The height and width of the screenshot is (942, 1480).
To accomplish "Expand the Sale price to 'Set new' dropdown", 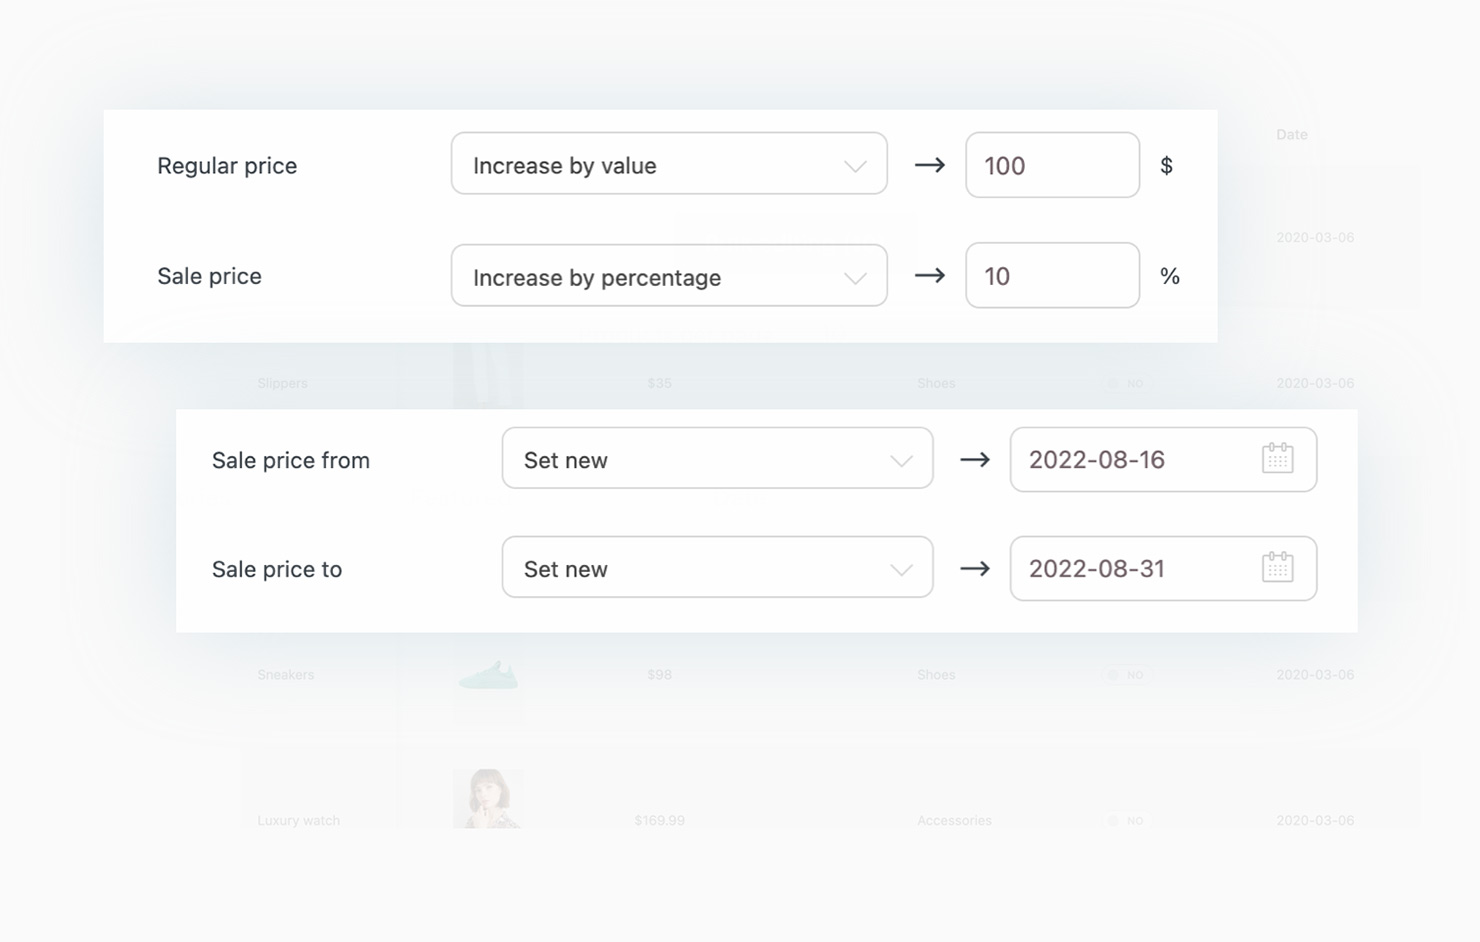I will pos(716,568).
